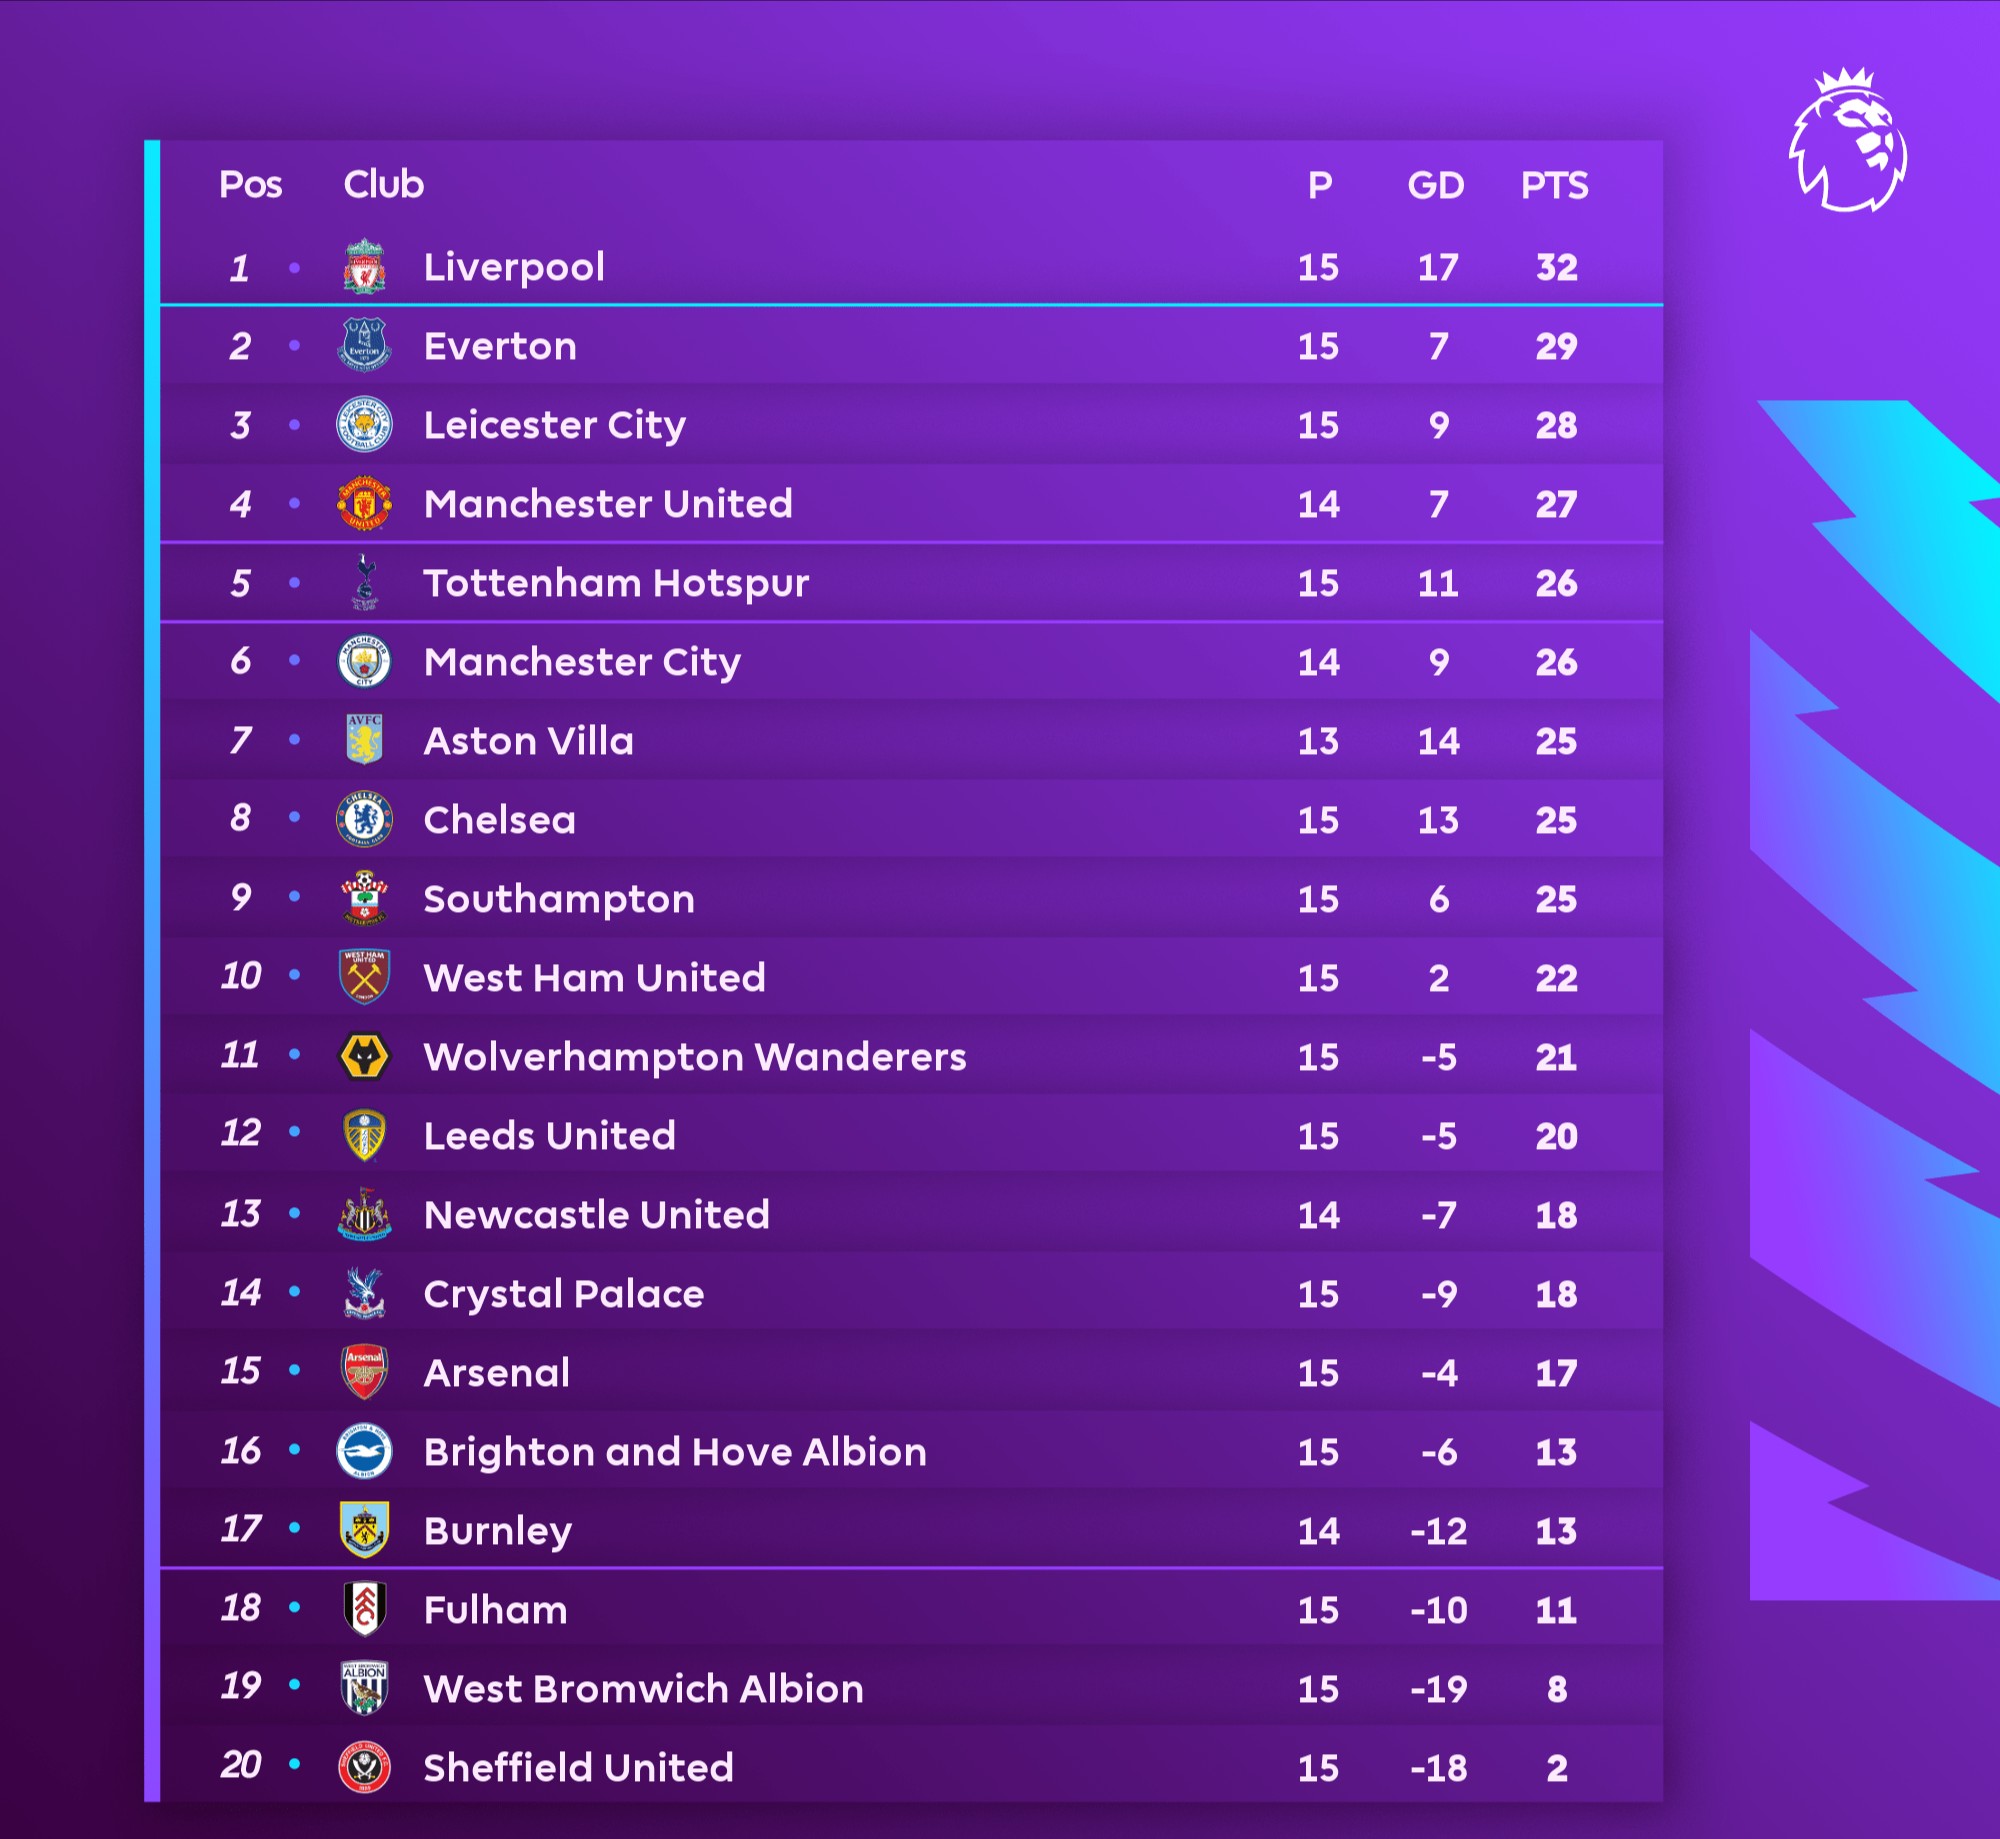2000x1839 pixels.
Task: Select the Club column header
Action: (x=384, y=184)
